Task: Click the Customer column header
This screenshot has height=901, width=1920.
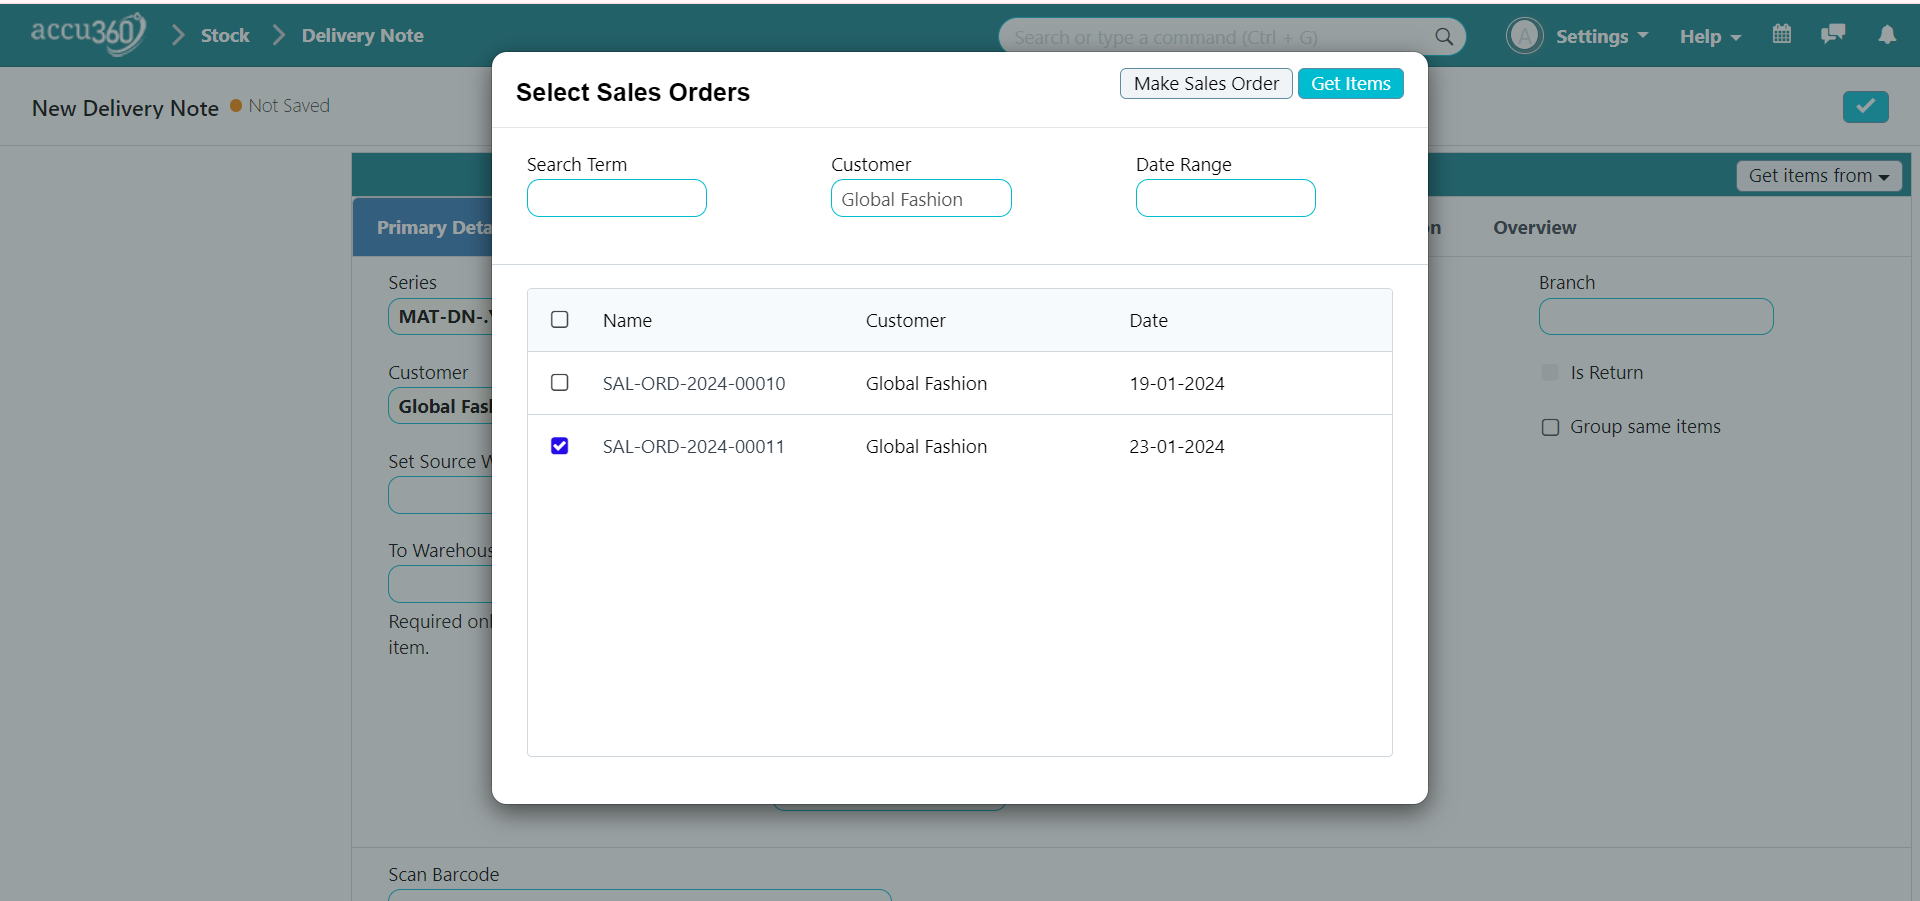Action: (905, 320)
